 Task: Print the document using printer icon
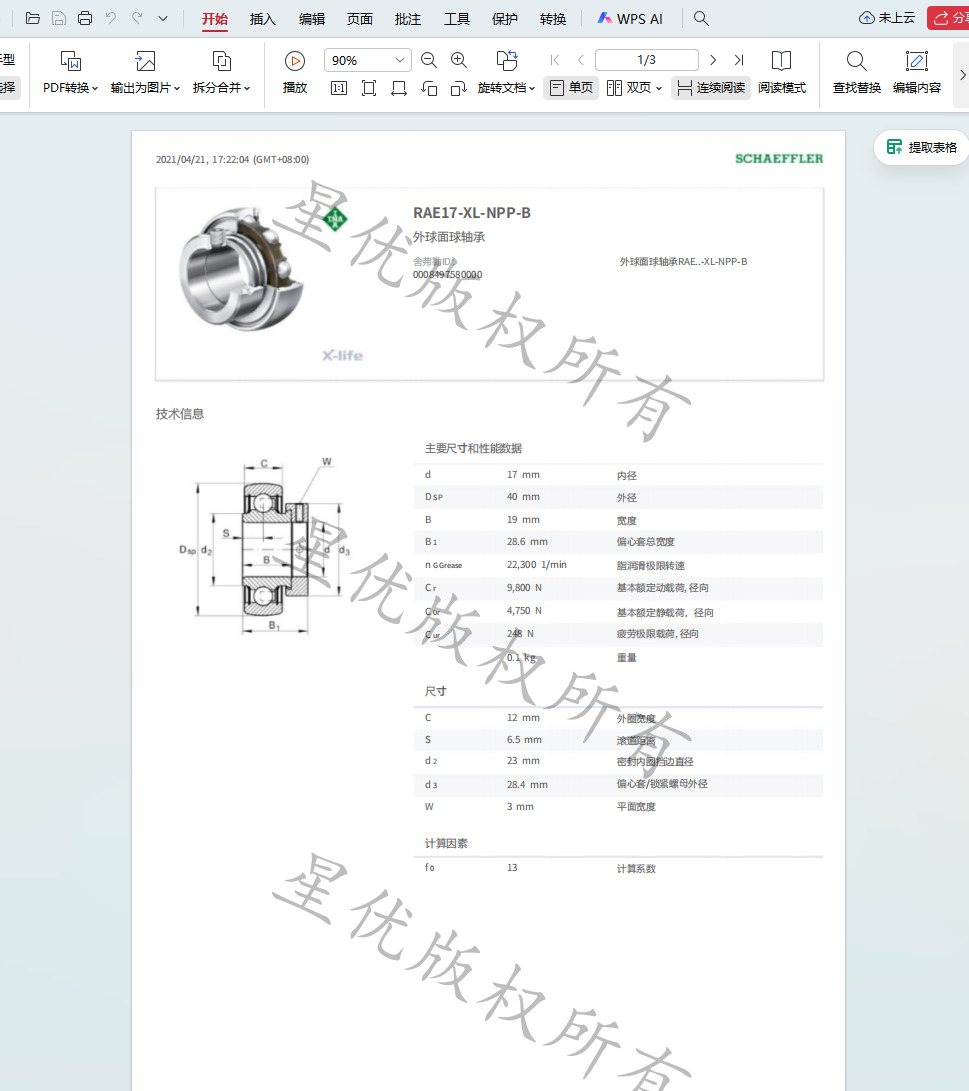(85, 19)
